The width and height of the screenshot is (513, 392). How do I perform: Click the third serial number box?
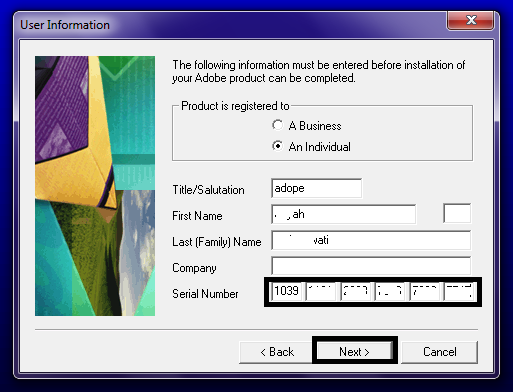(x=356, y=291)
